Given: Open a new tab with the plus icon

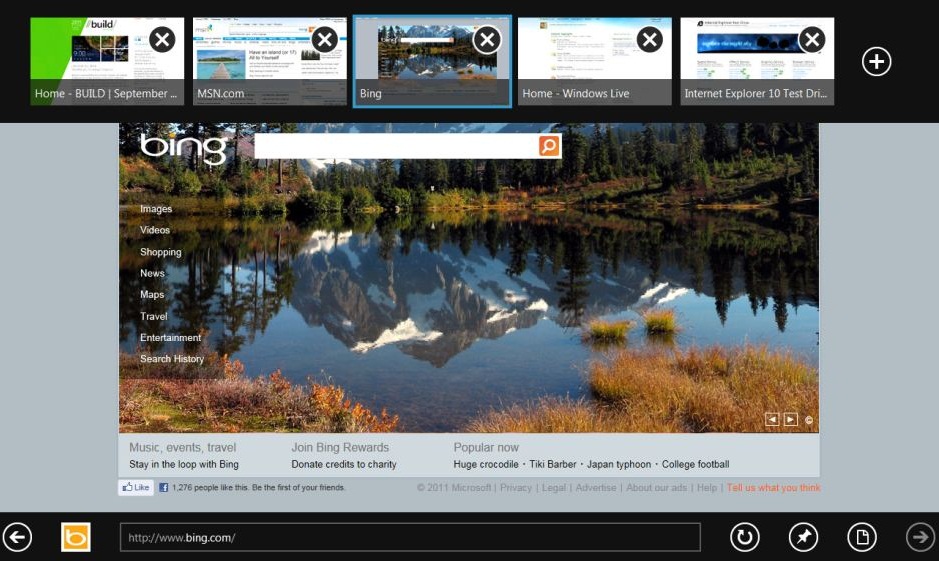Looking at the screenshot, I should tap(877, 61).
